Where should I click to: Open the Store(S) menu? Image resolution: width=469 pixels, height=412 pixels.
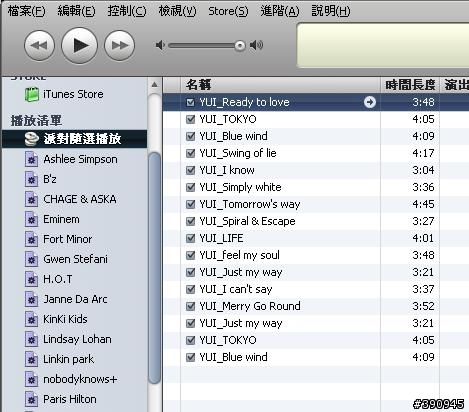coord(228,11)
